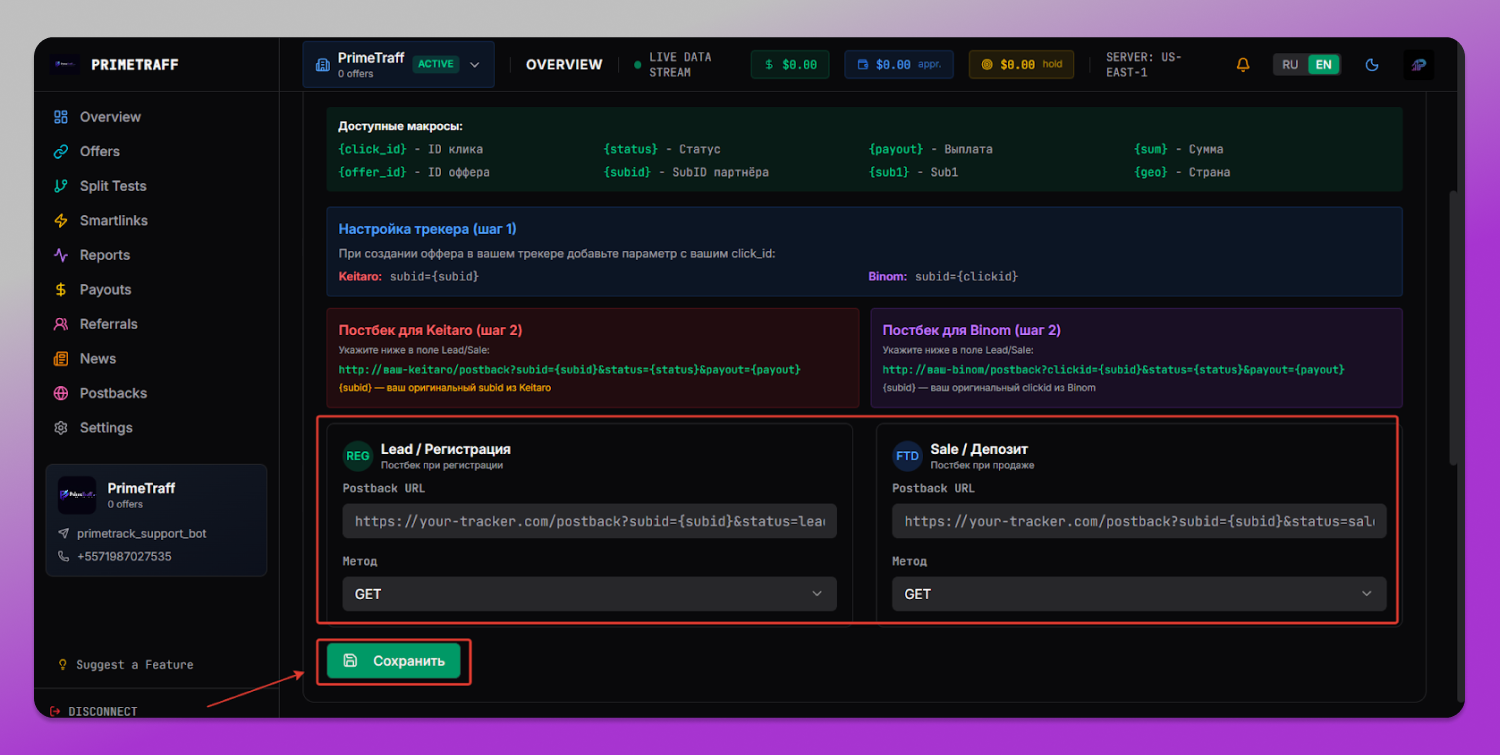This screenshot has height=755, width=1500.
Task: Click the {sub1} macro
Action: pyautogui.click(x=890, y=172)
